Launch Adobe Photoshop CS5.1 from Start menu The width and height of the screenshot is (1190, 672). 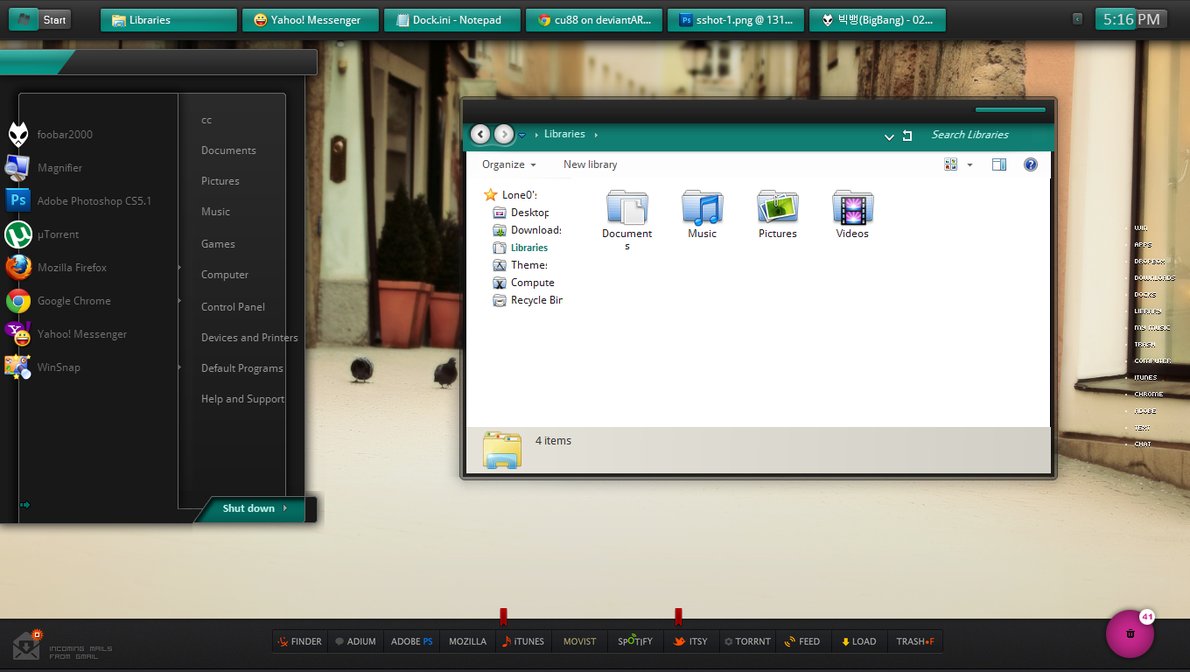pyautogui.click(x=93, y=201)
